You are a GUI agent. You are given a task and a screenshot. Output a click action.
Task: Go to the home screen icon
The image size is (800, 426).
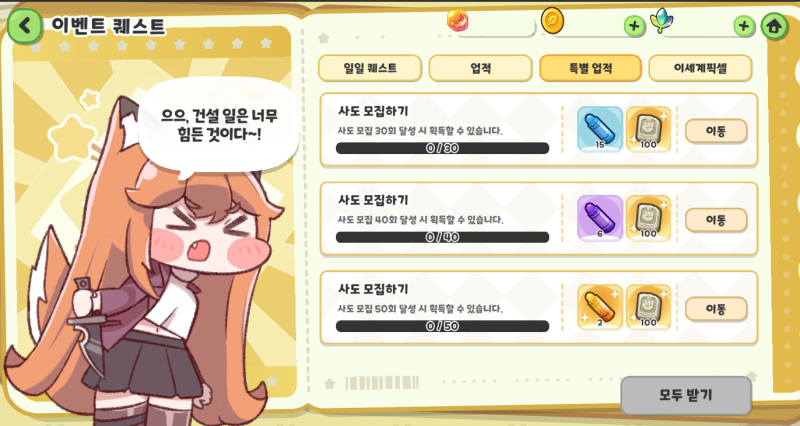click(x=774, y=26)
